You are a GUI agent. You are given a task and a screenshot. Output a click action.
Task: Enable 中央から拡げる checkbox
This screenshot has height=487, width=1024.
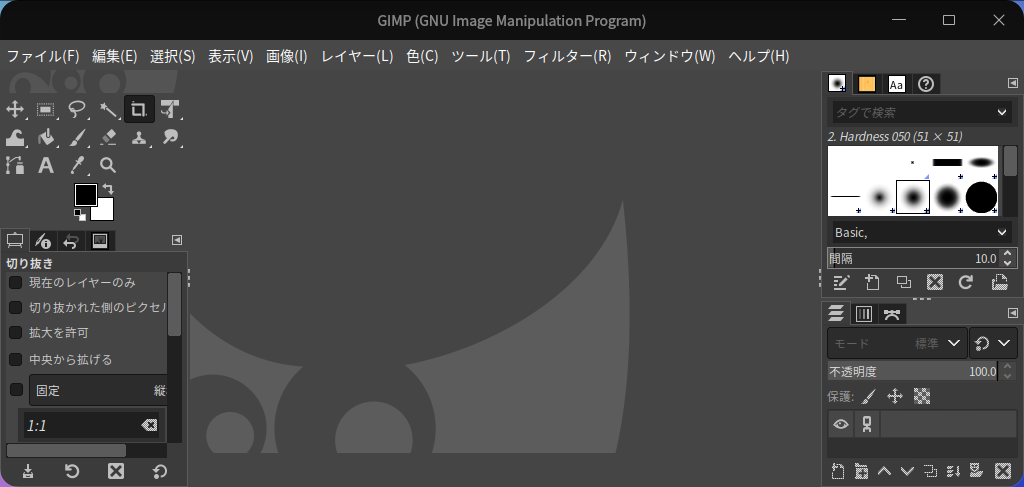pyautogui.click(x=15, y=360)
